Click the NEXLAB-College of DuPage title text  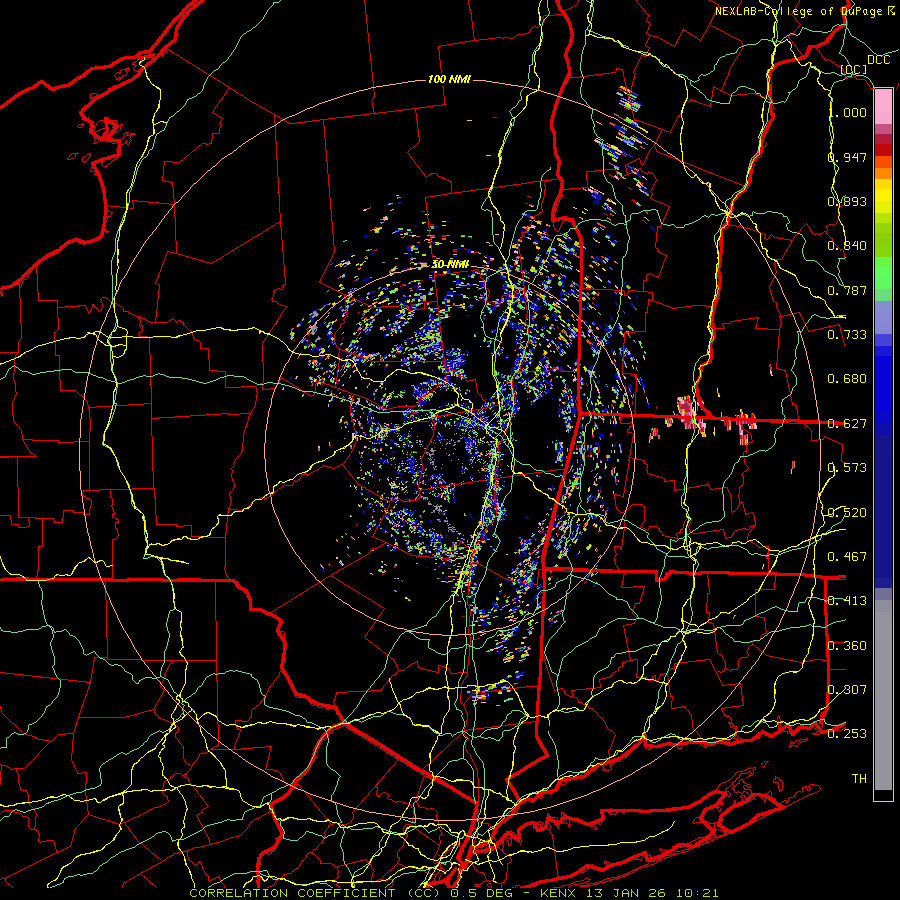(798, 11)
